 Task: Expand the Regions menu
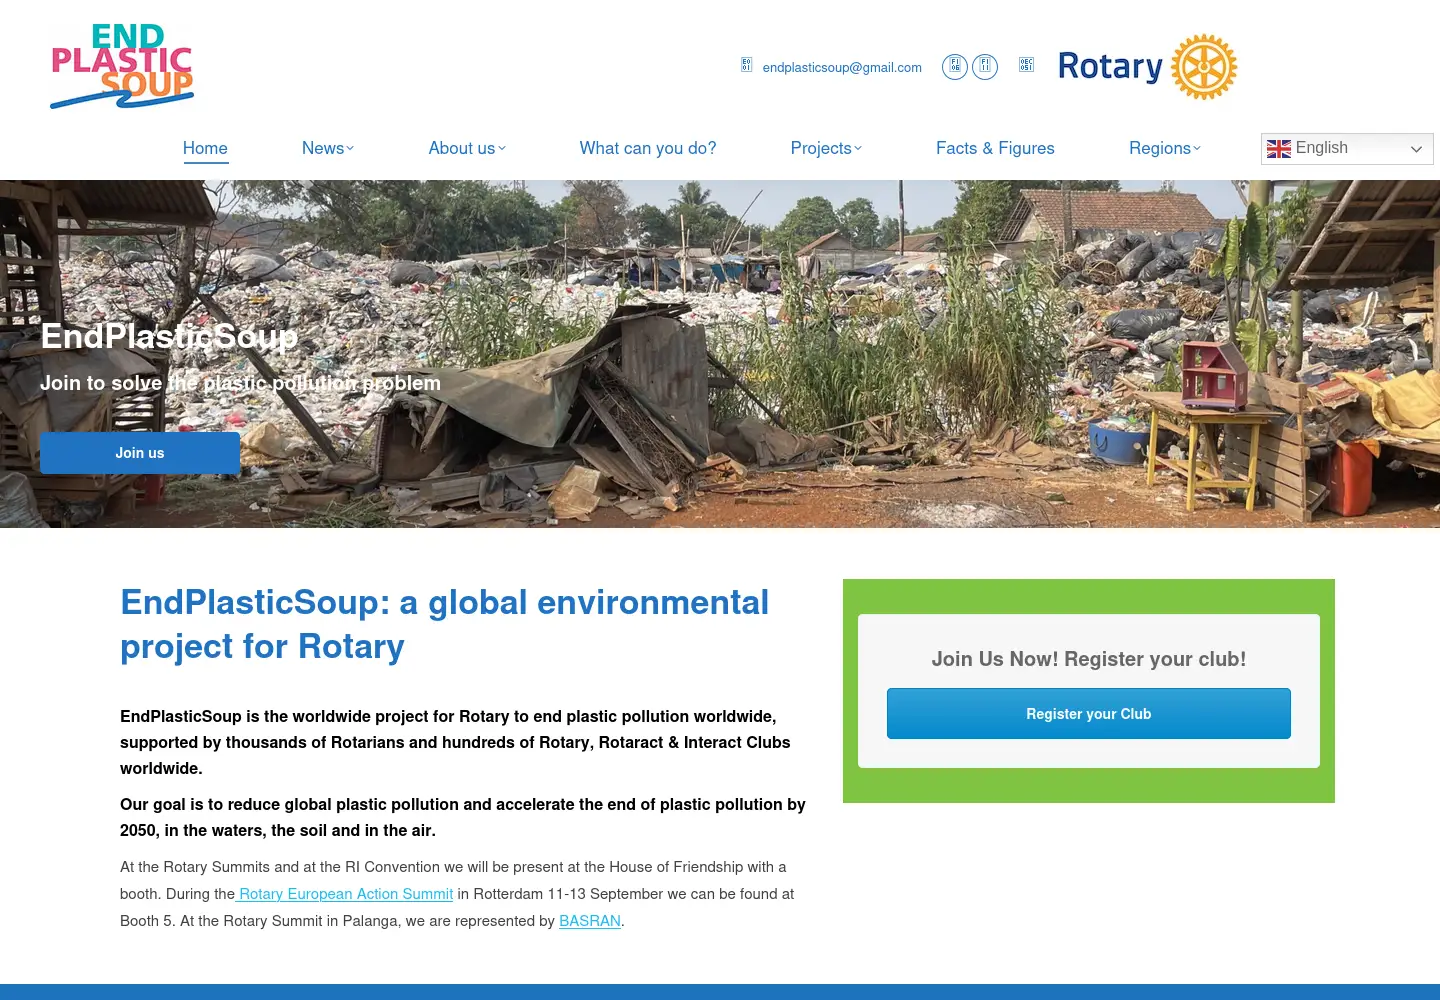(x=1165, y=148)
